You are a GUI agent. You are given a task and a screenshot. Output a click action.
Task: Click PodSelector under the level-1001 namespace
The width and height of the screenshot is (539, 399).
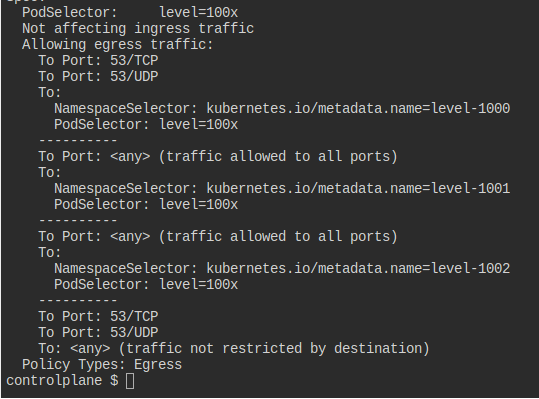click(x=146, y=204)
